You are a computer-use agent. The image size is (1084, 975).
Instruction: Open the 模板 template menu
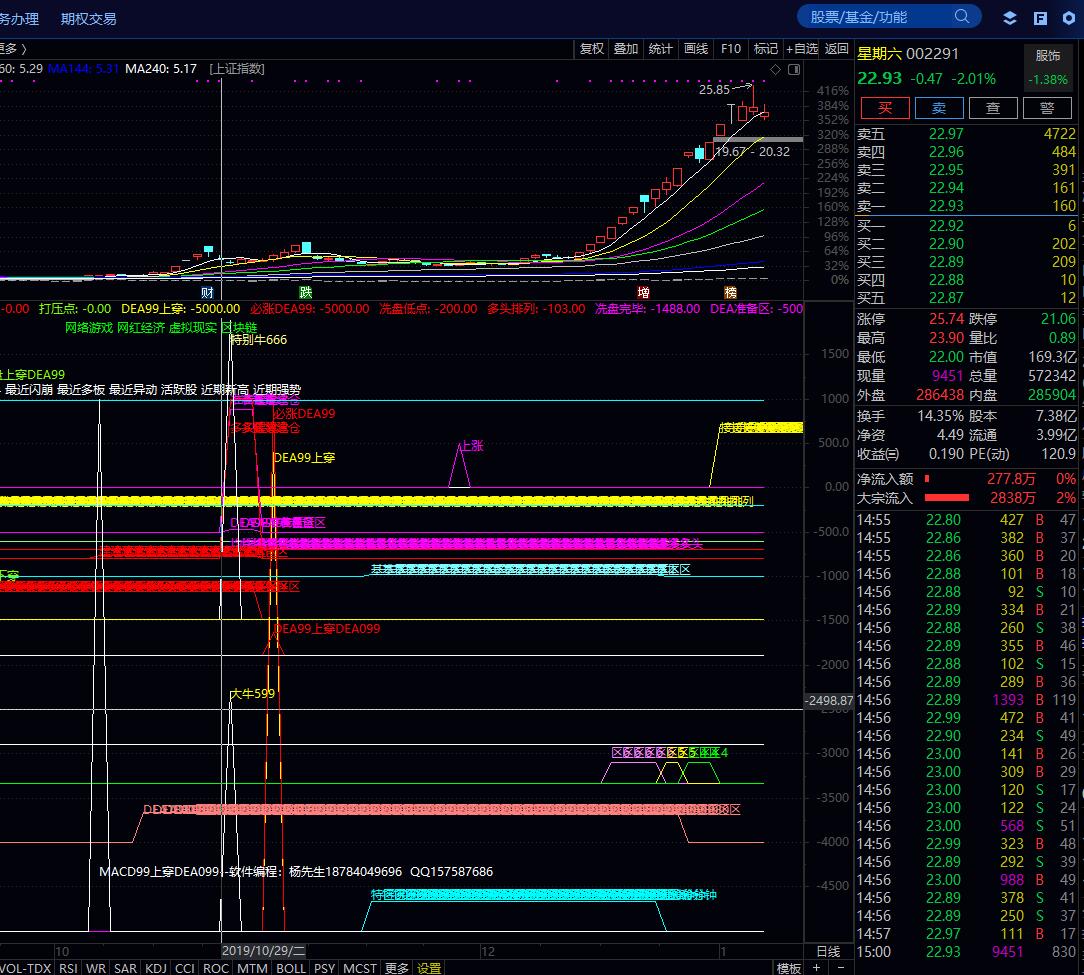789,968
